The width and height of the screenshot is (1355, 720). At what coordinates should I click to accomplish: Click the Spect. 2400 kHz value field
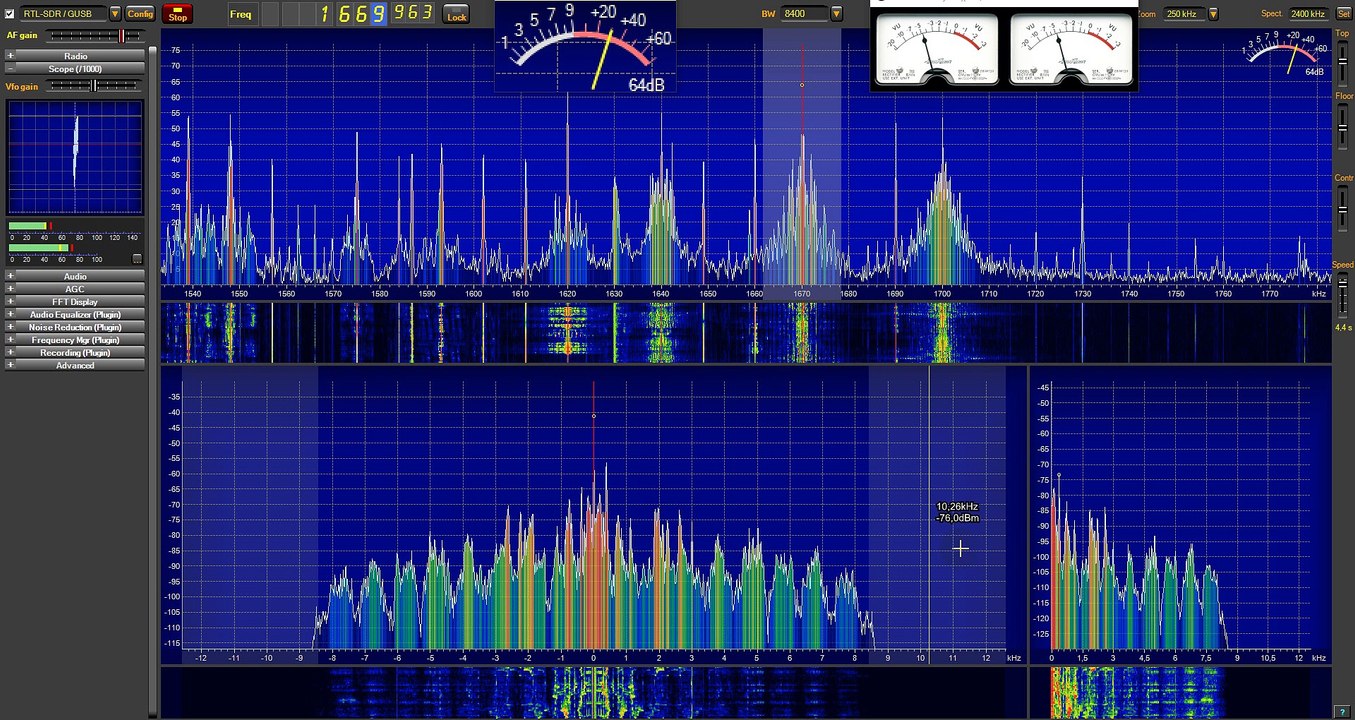click(1308, 14)
